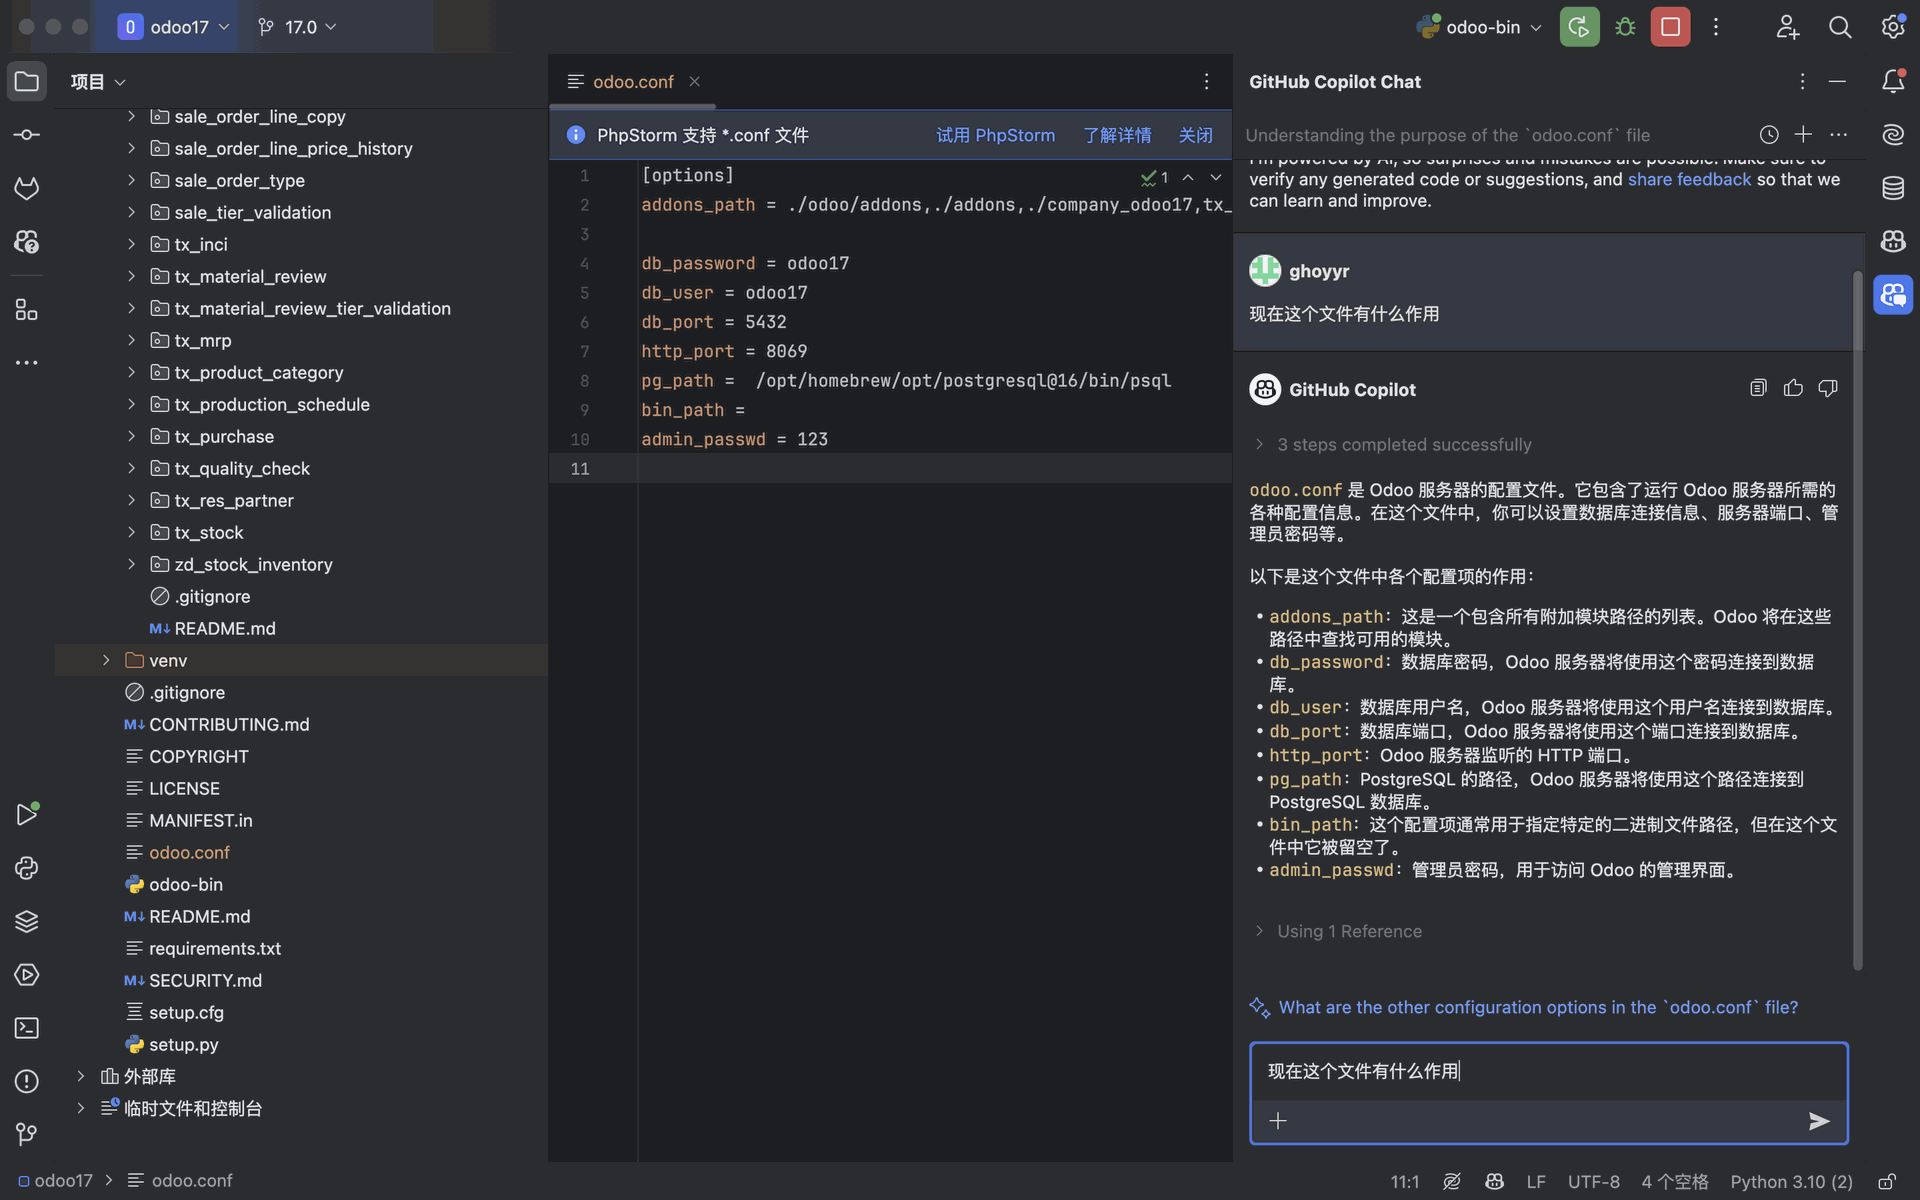
Task: Open Search Everywhere magnifier icon
Action: pos(1840,27)
